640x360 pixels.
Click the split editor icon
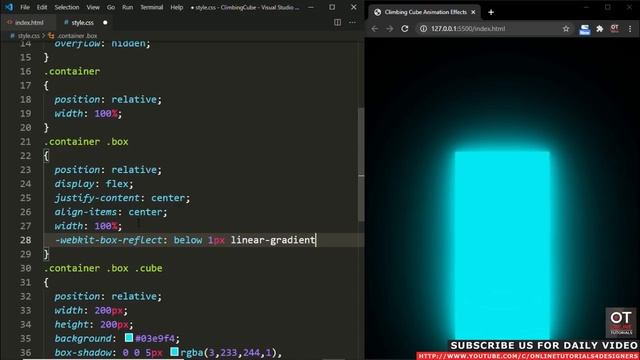coord(337,22)
